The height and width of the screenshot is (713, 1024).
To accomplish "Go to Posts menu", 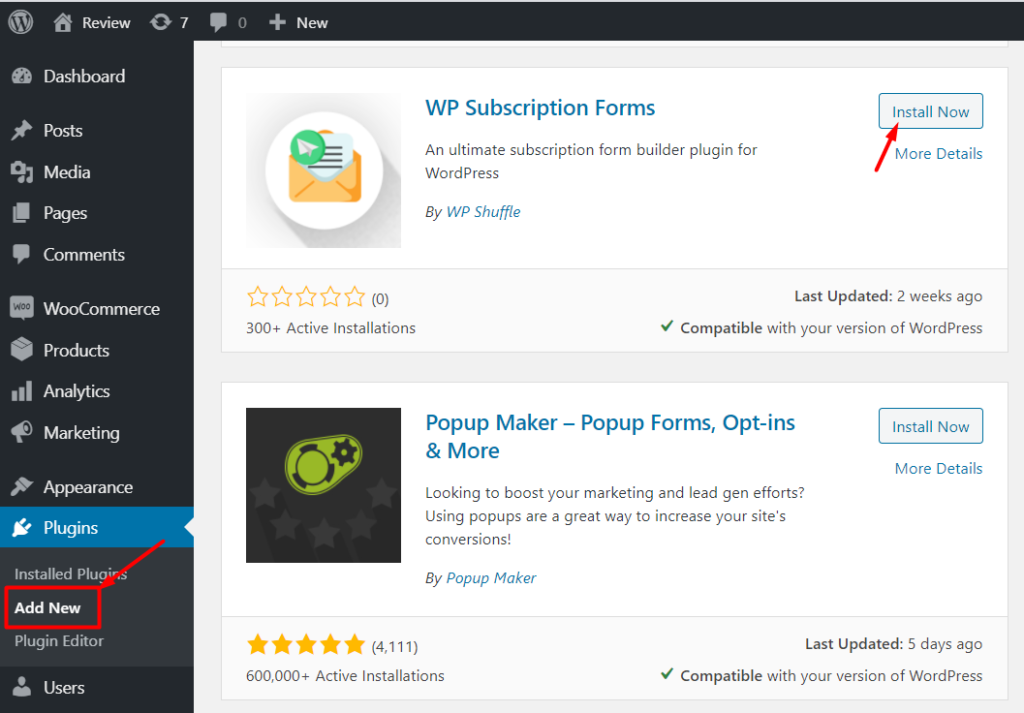I will click(63, 131).
